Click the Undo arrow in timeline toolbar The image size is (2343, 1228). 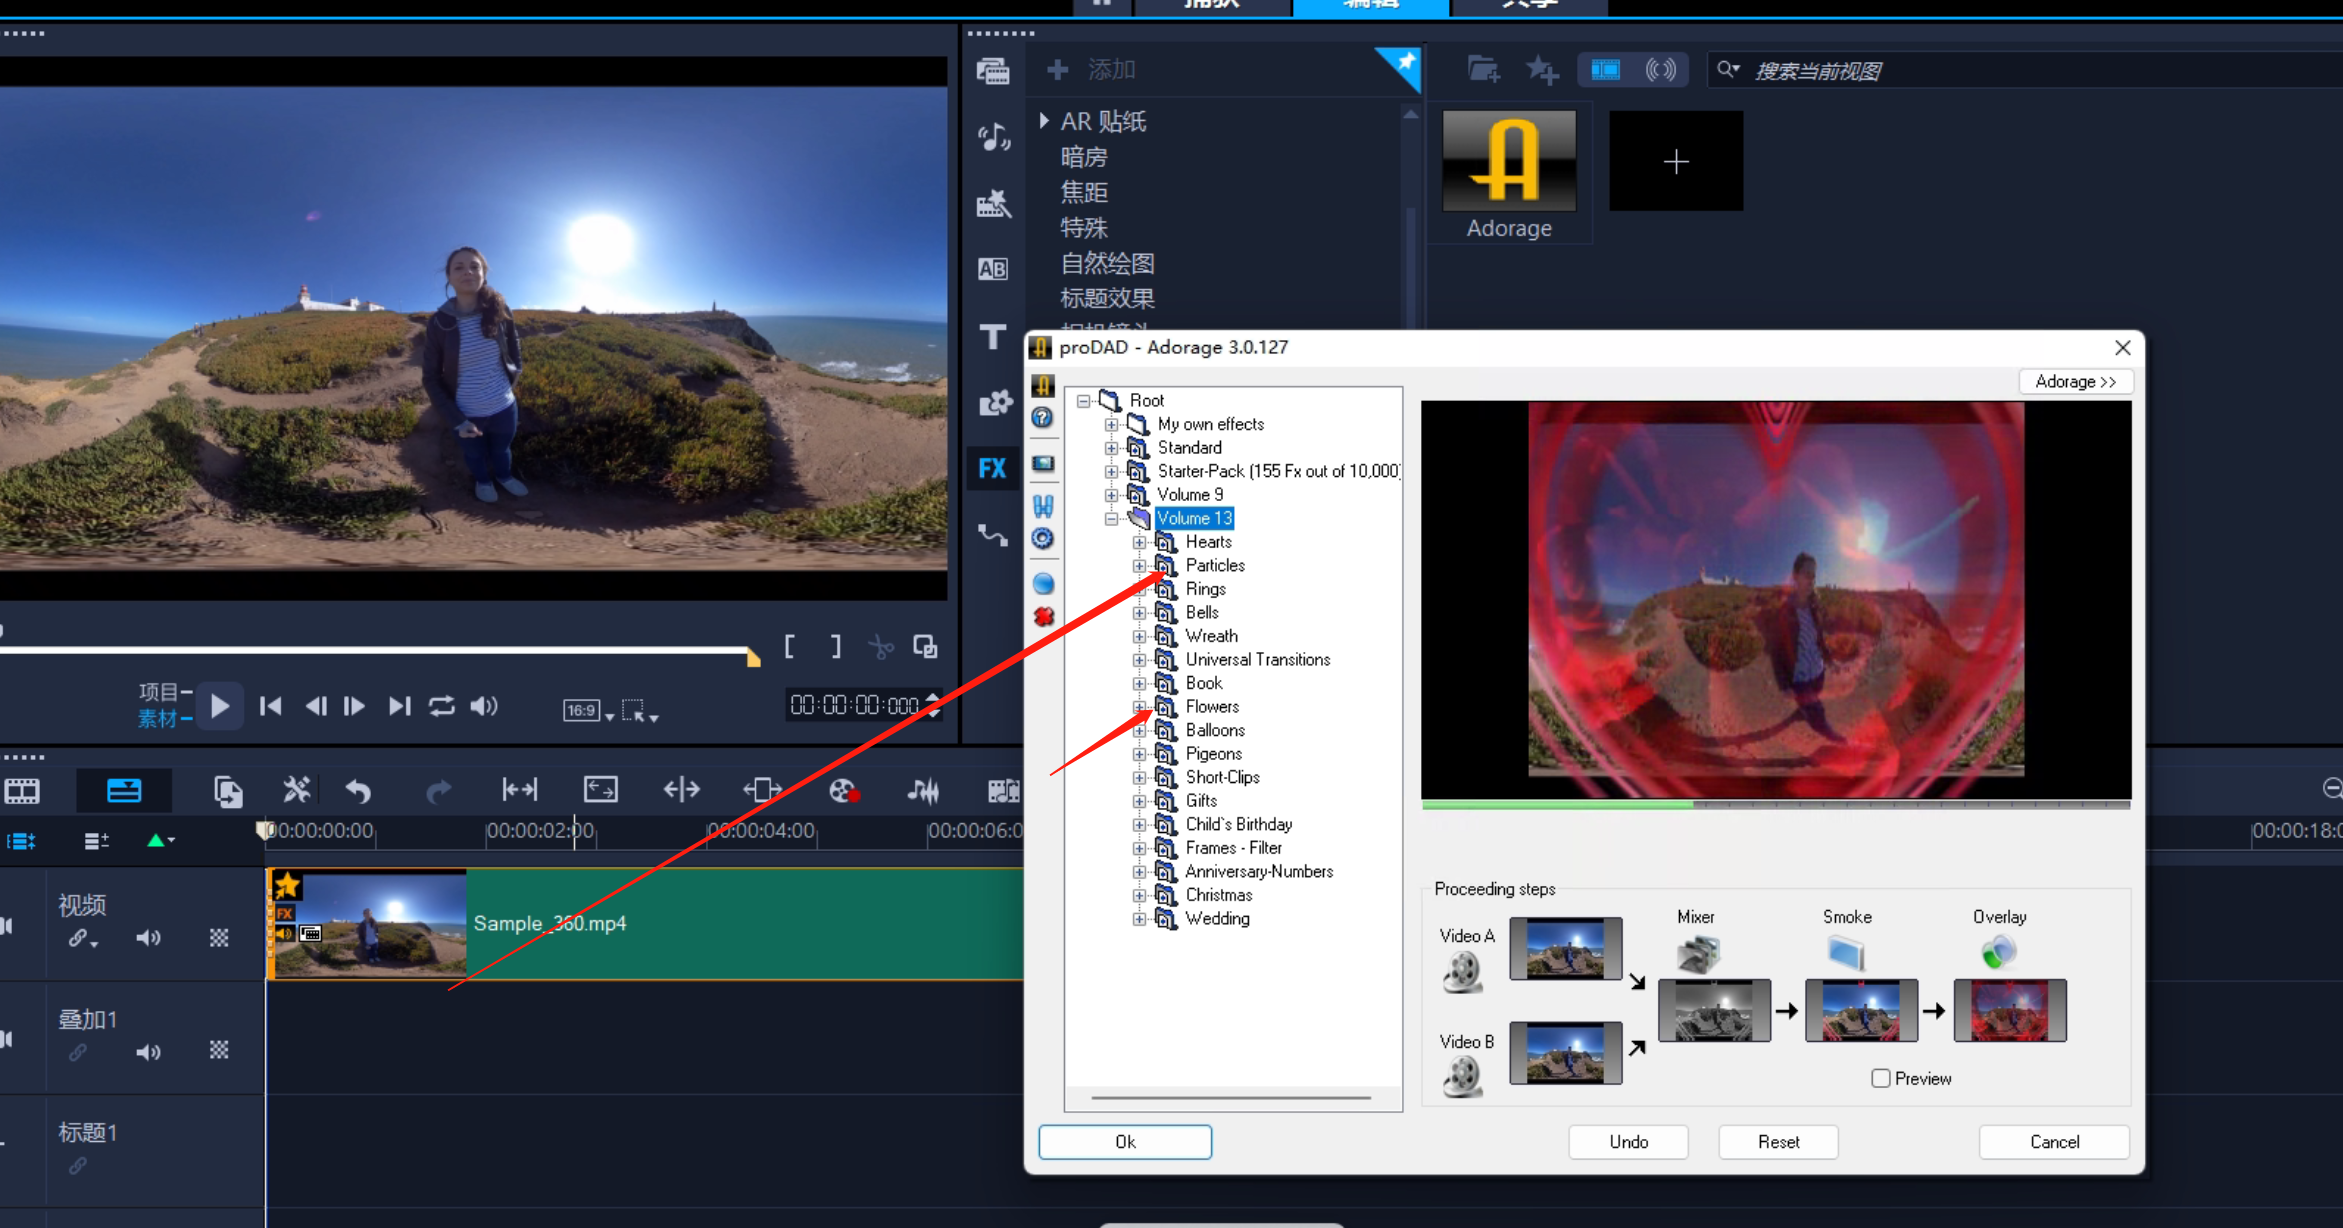pyautogui.click(x=358, y=791)
